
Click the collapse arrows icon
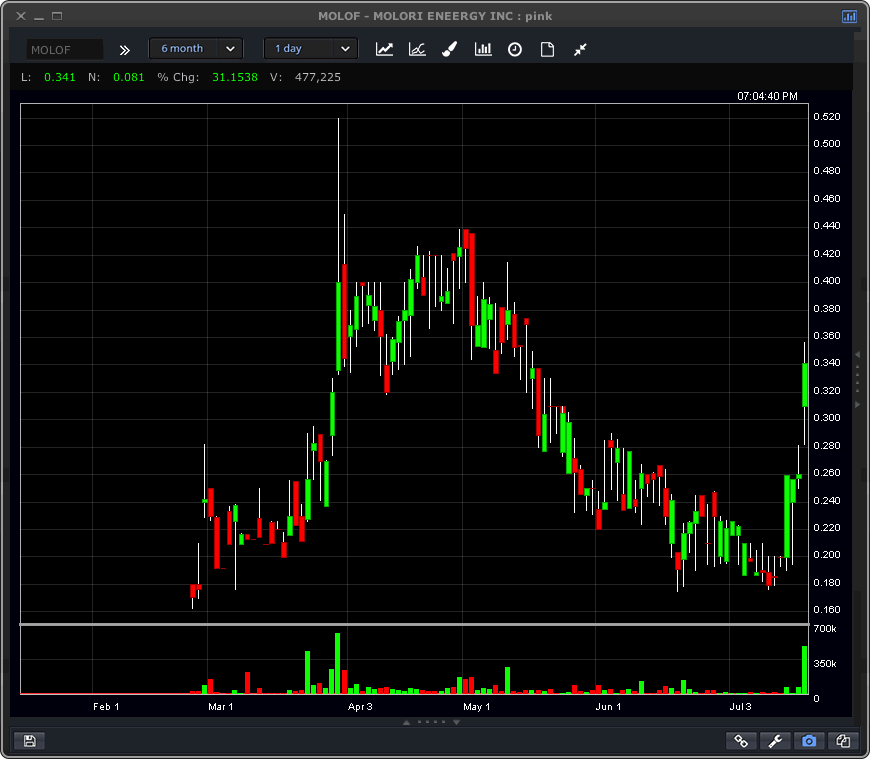pos(580,49)
